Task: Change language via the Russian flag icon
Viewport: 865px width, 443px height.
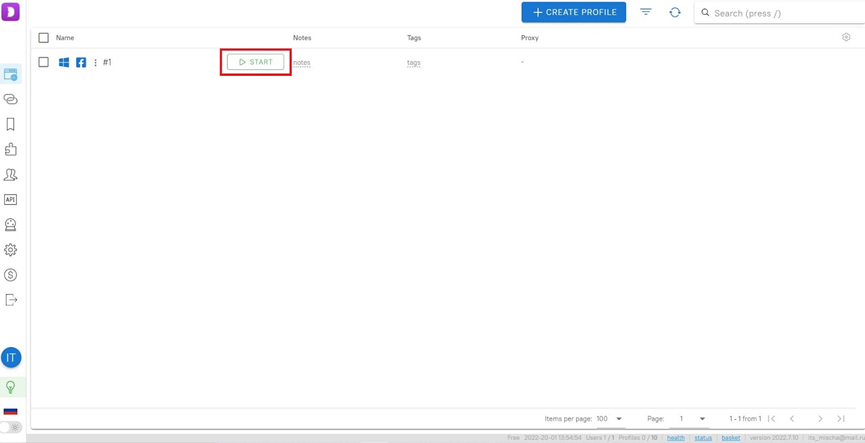Action: [10, 411]
